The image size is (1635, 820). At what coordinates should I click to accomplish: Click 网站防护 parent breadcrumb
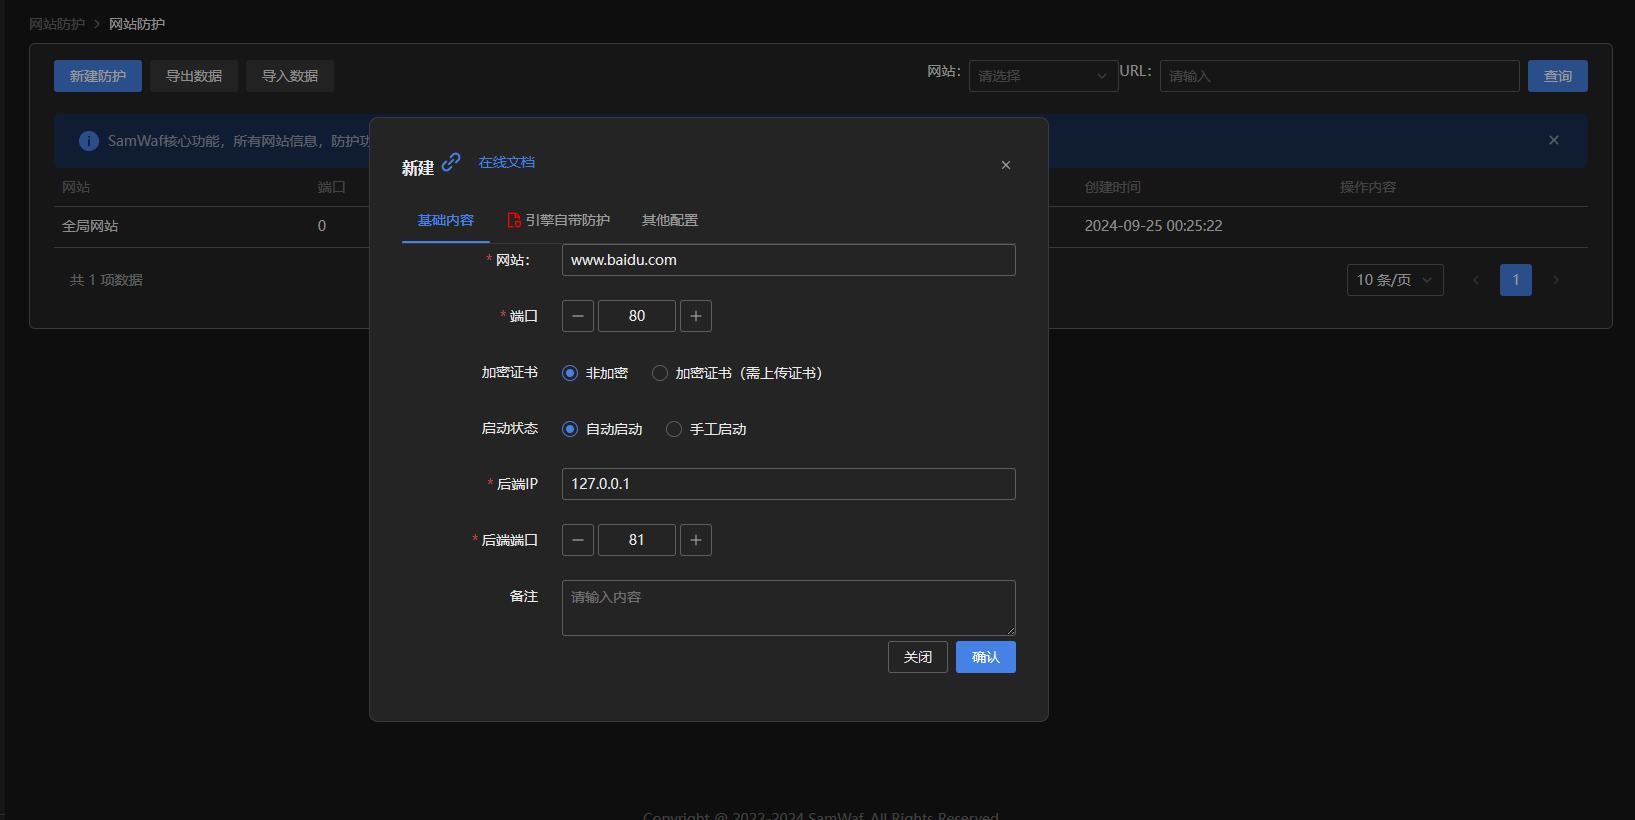(57, 24)
